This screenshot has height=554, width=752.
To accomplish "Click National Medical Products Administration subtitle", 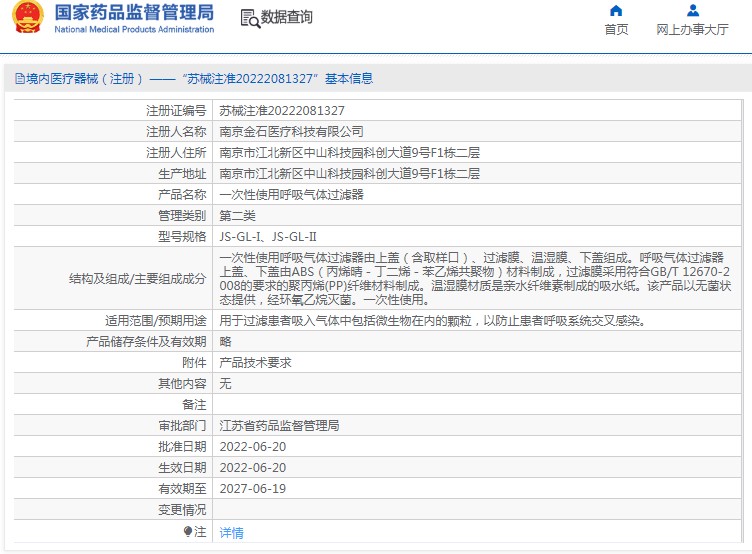I will click(134, 29).
